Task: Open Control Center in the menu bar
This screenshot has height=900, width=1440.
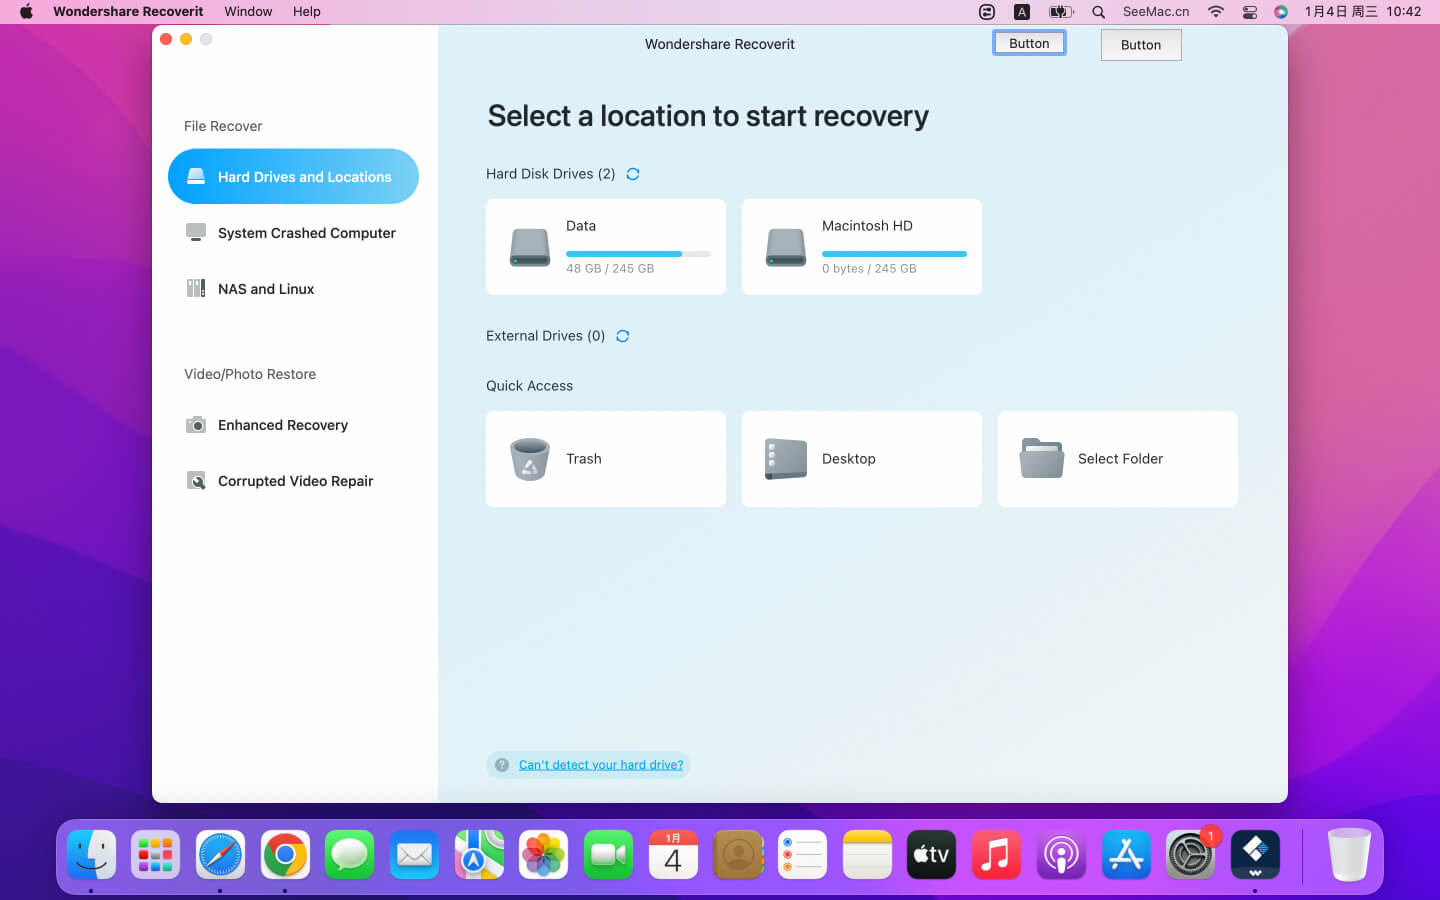Action: pyautogui.click(x=1250, y=12)
